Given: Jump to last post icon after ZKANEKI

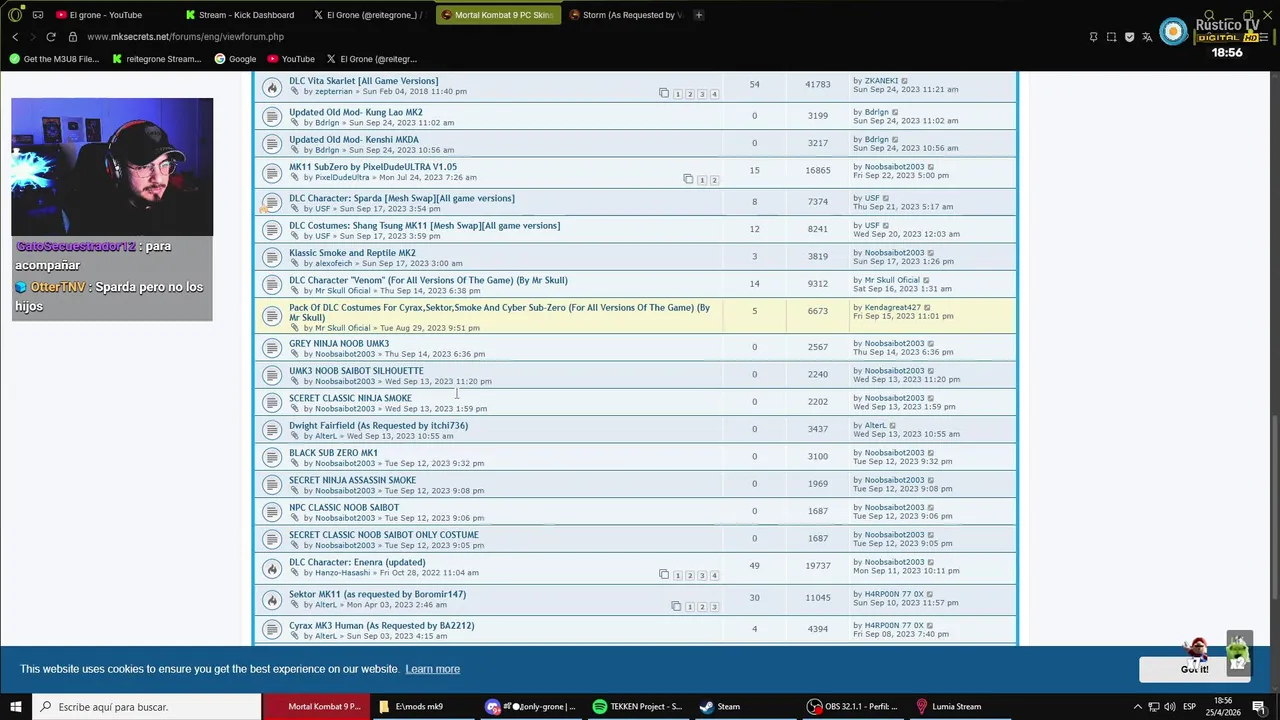Looking at the screenshot, I should [905, 81].
